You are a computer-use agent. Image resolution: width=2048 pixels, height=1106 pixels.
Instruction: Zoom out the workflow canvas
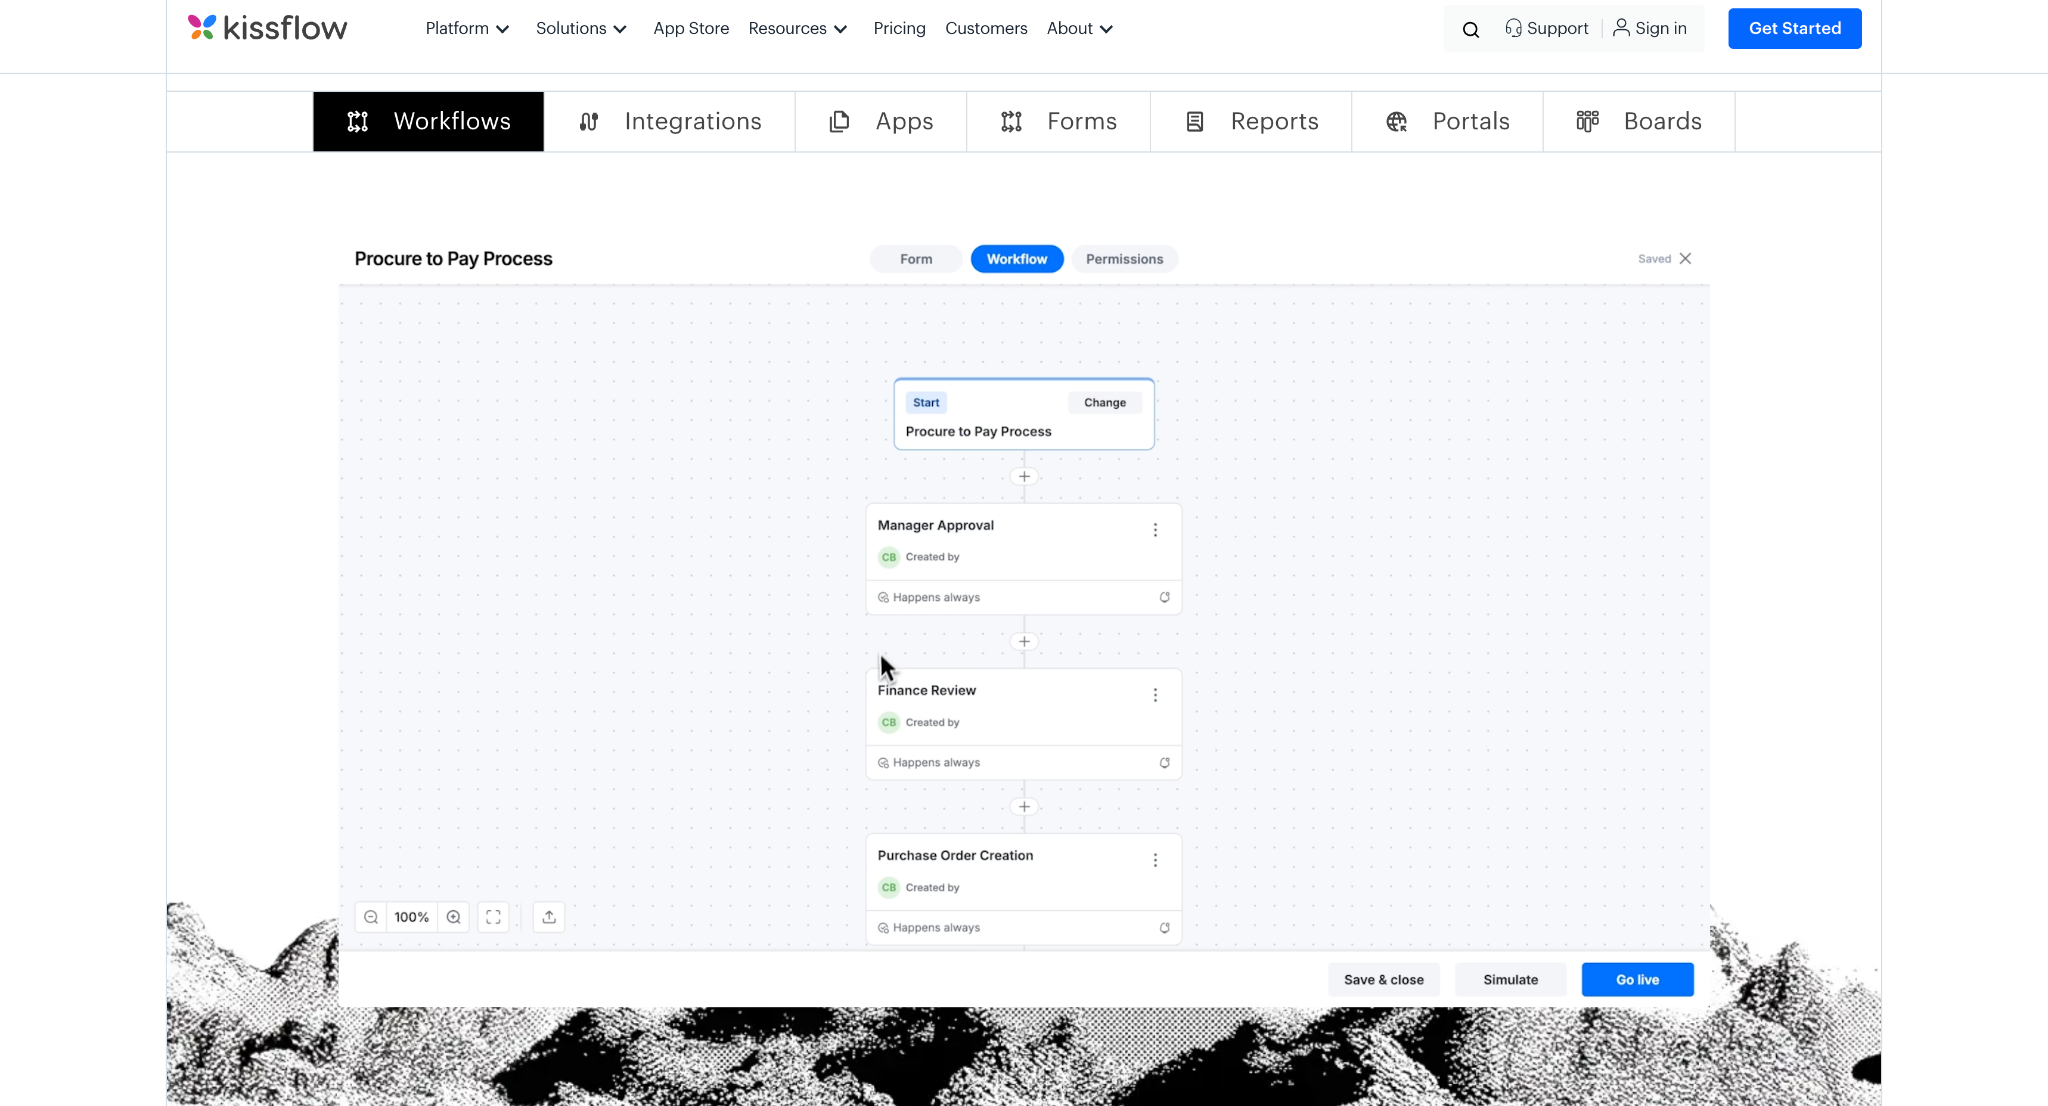371,917
